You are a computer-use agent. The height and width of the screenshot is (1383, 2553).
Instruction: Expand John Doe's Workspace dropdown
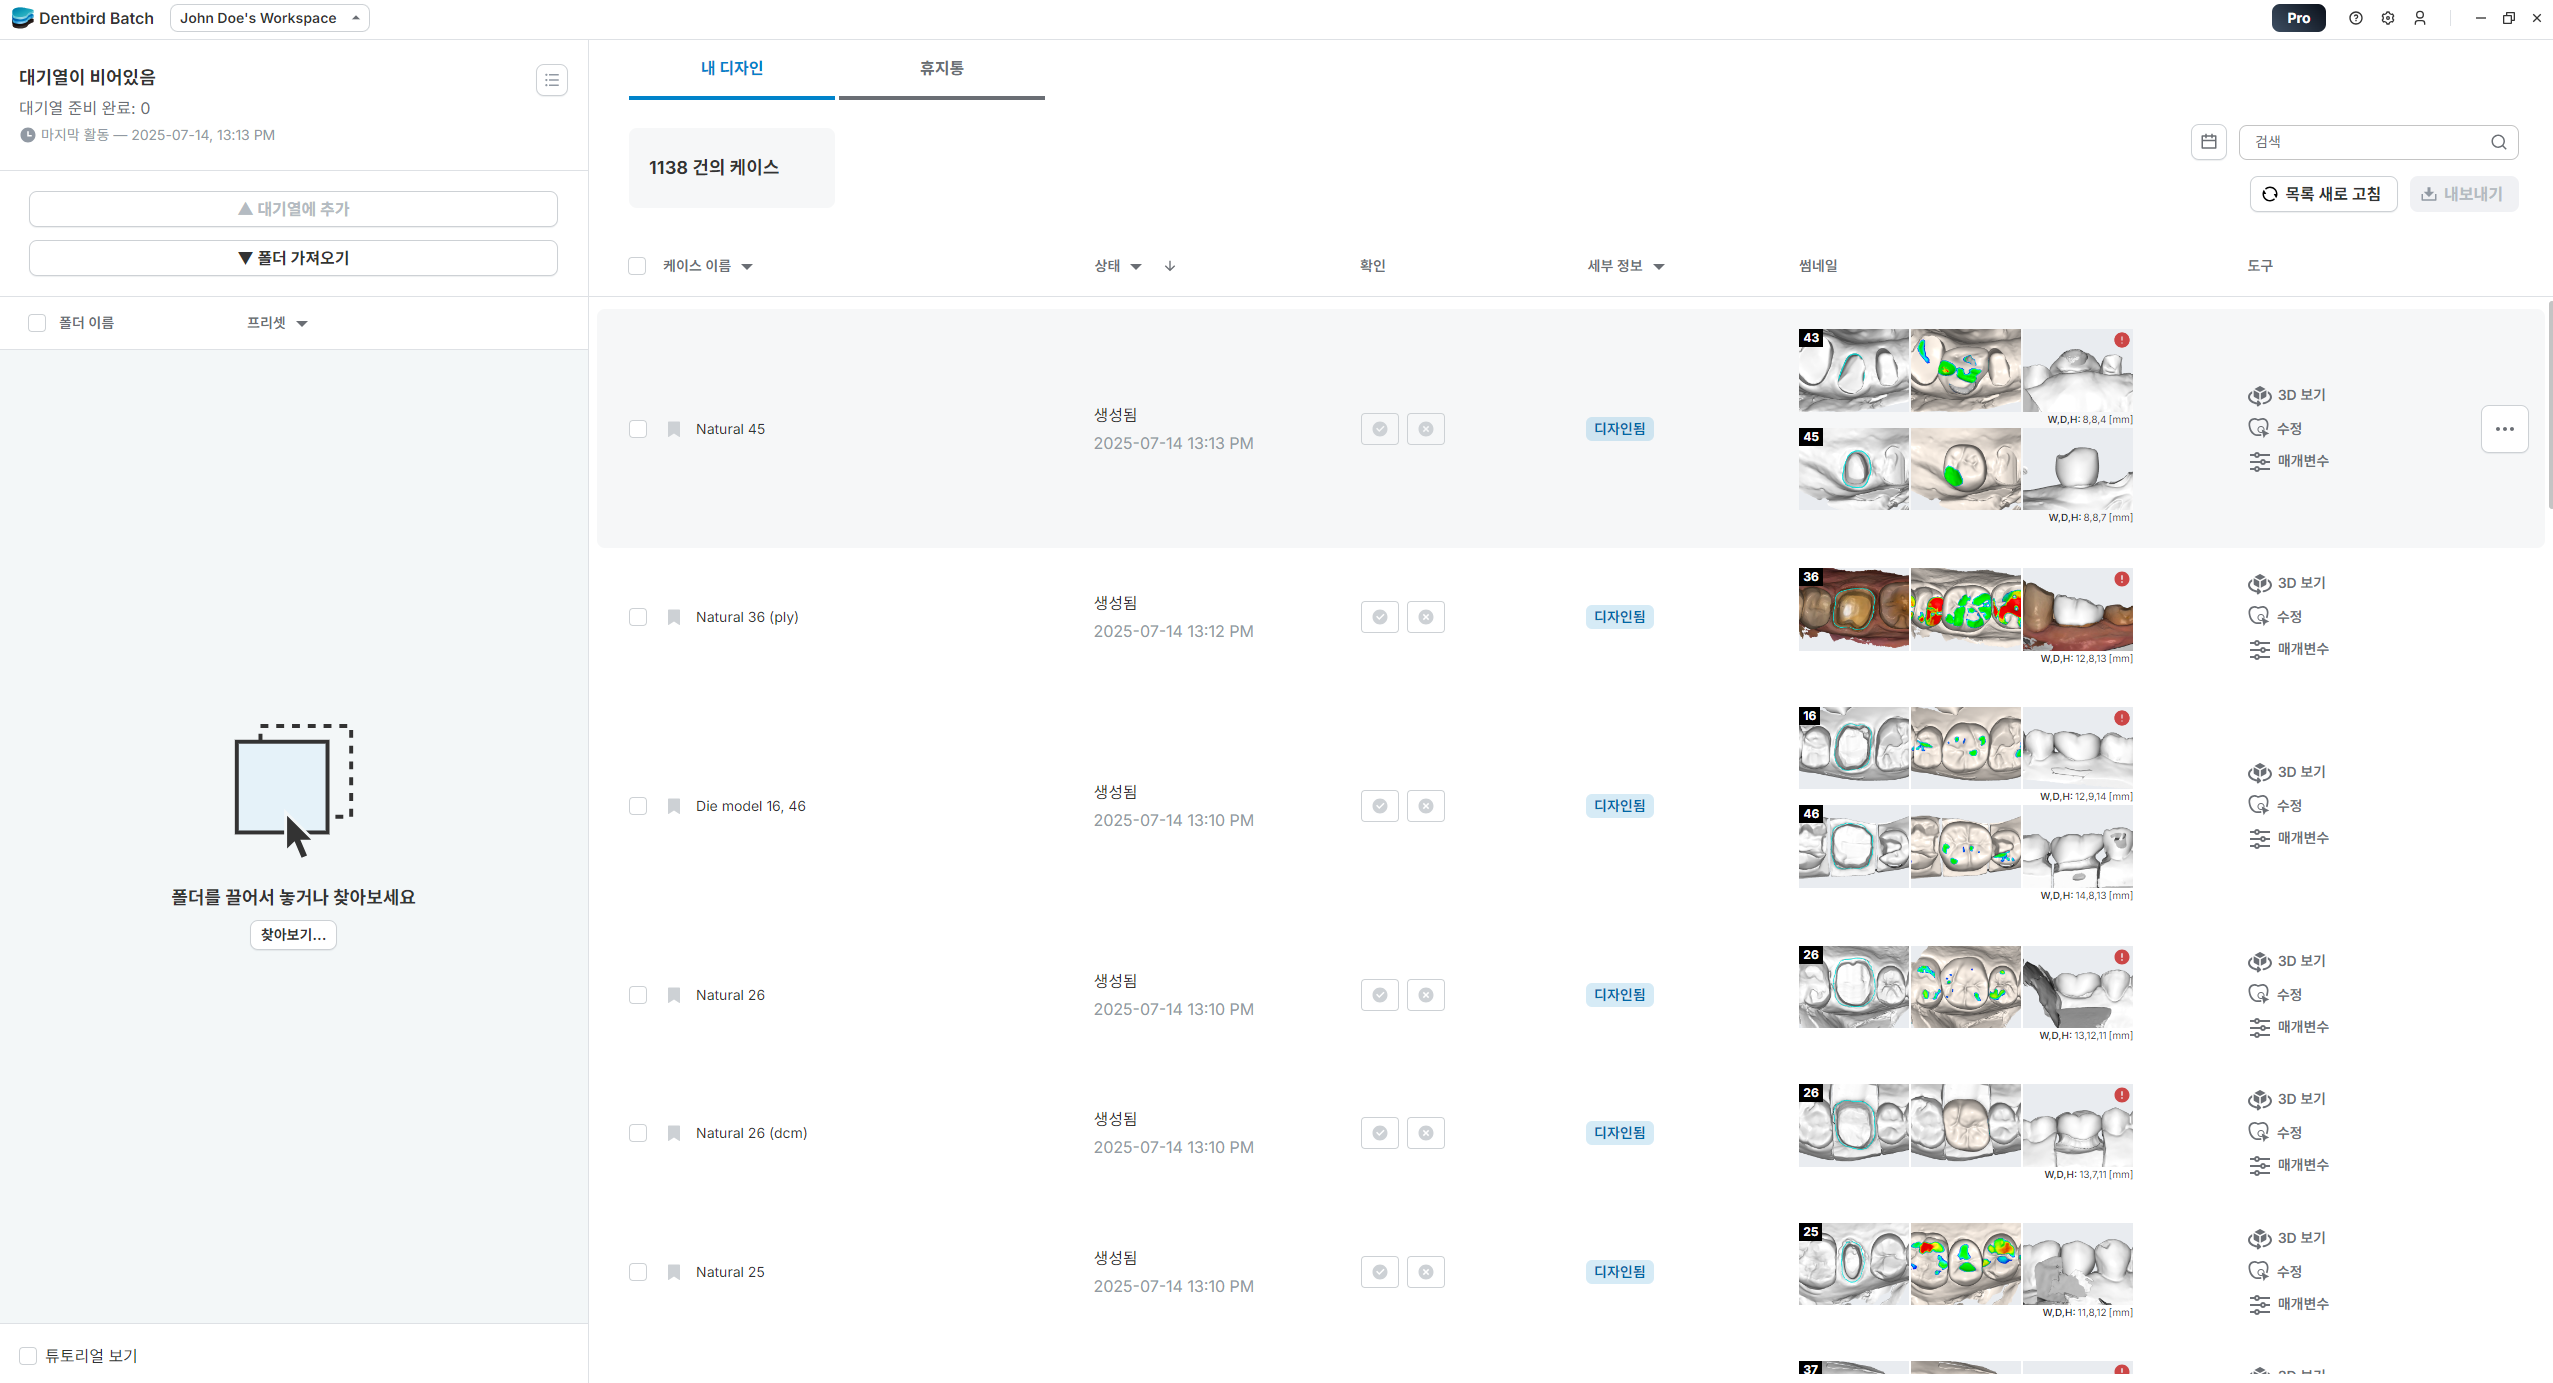coord(269,18)
